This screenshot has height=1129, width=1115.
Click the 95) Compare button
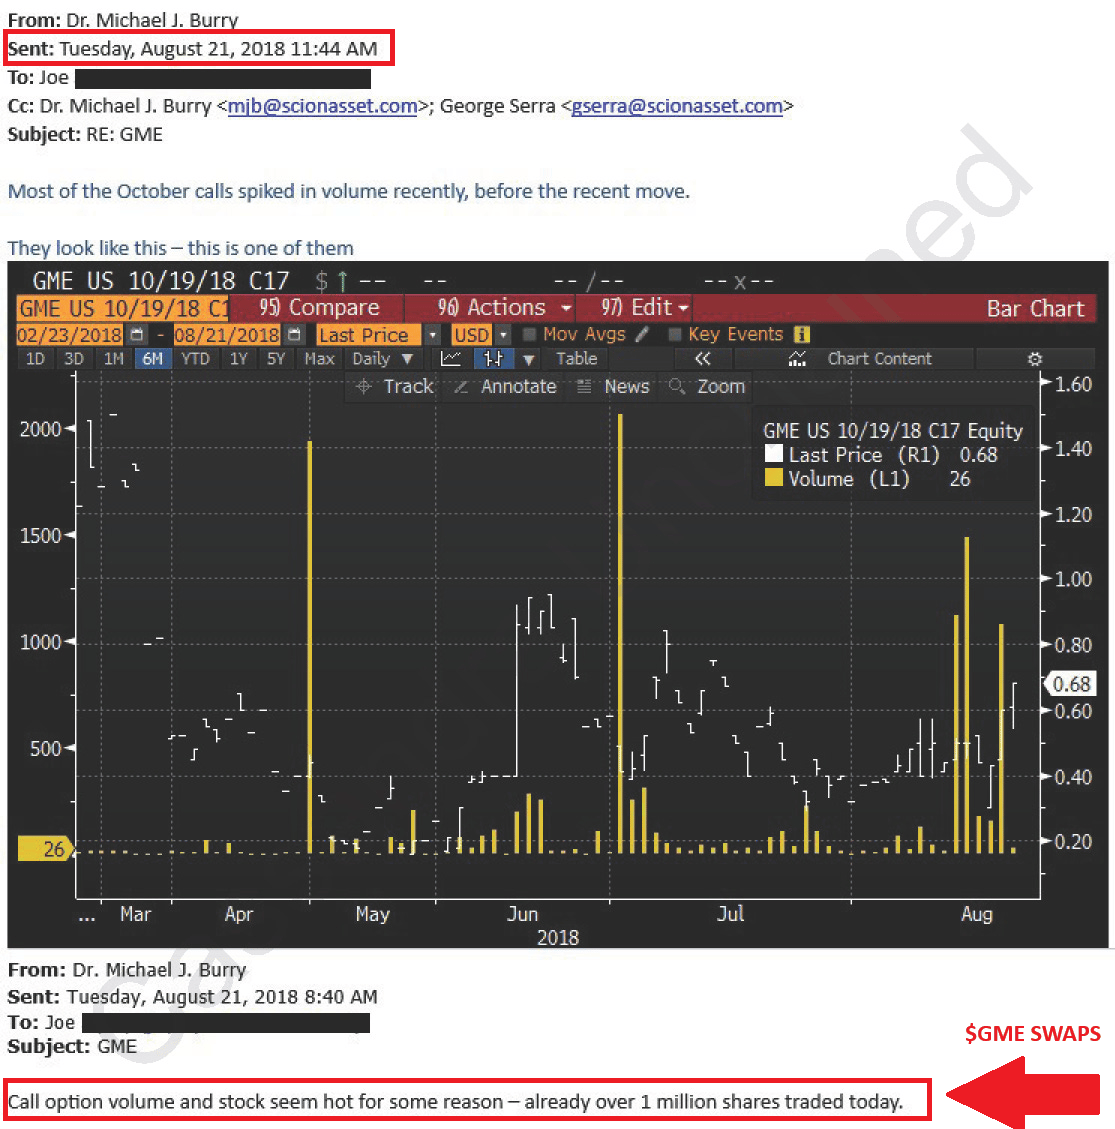click(317, 308)
